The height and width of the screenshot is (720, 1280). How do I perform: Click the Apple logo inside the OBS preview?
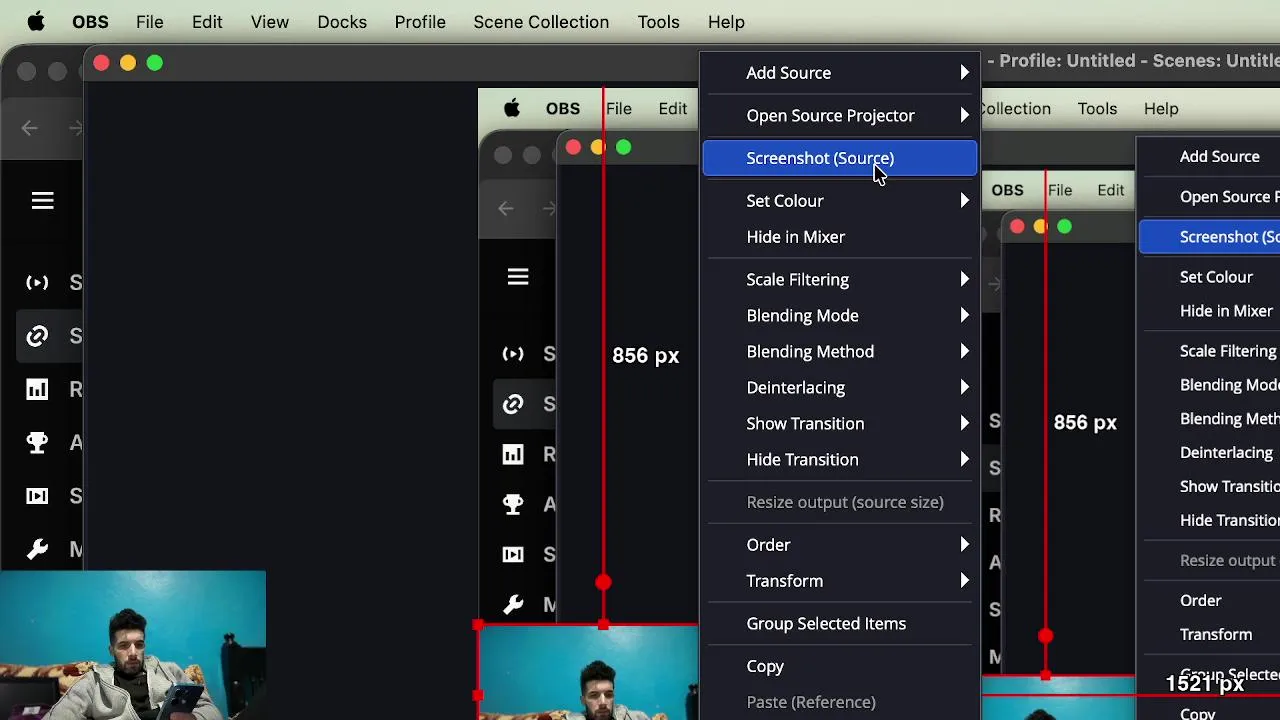[x=512, y=108]
